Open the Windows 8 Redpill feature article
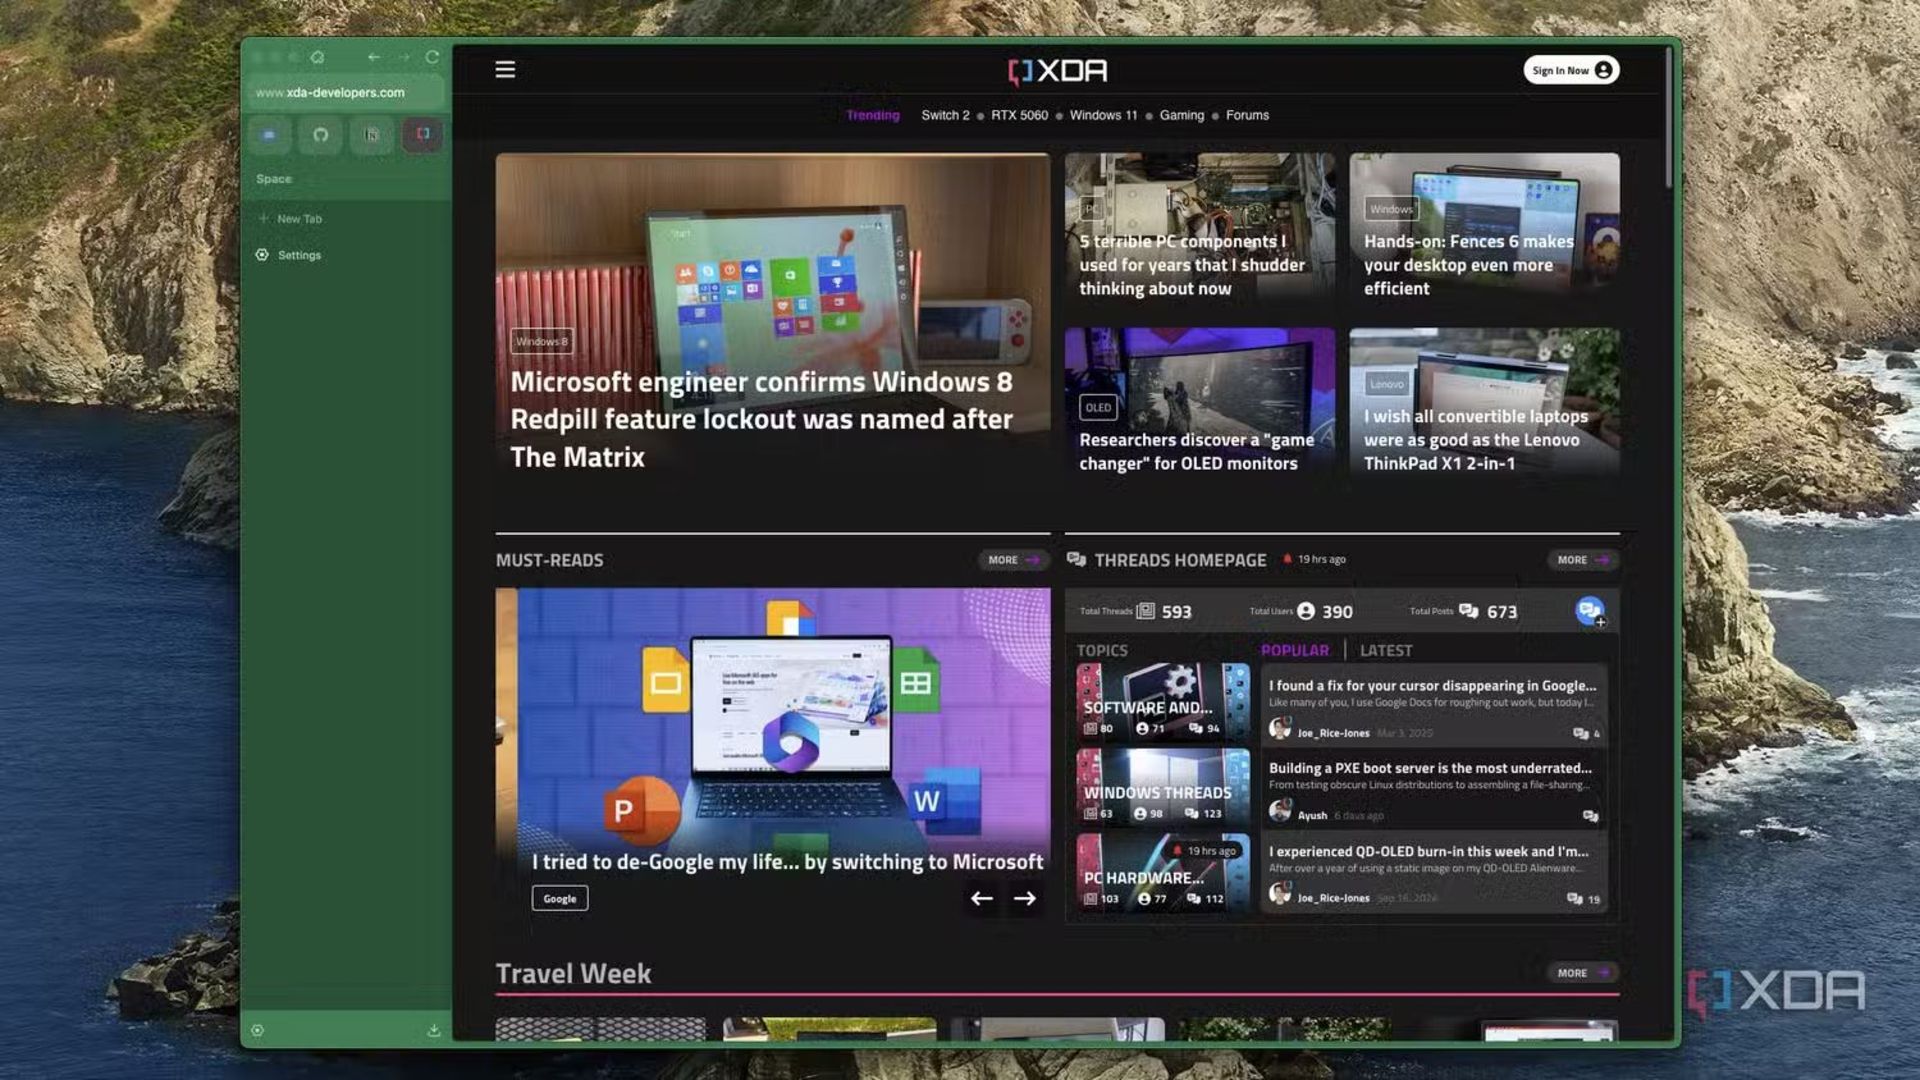The height and width of the screenshot is (1080, 1920). (762, 419)
